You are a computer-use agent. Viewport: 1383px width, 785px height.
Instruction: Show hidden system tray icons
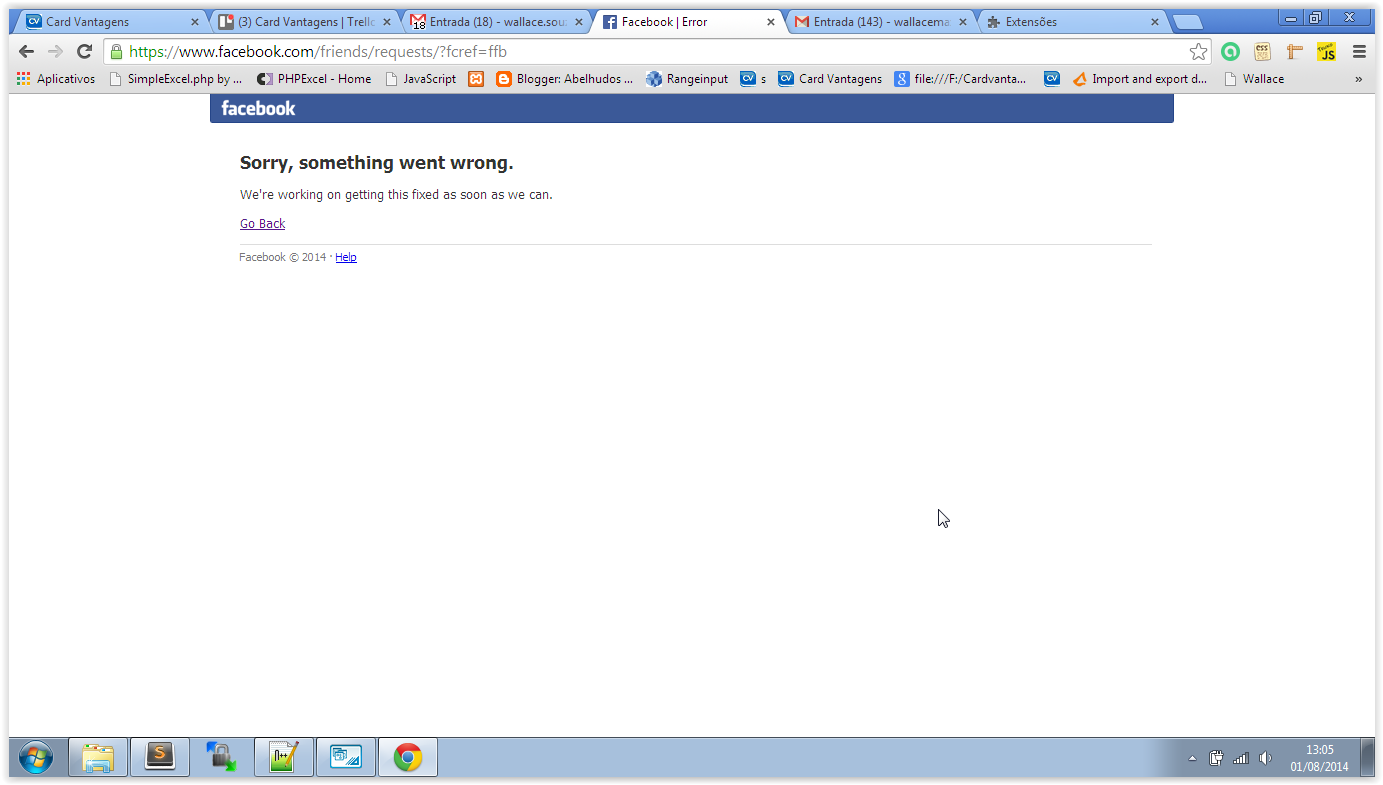pyautogui.click(x=1192, y=758)
